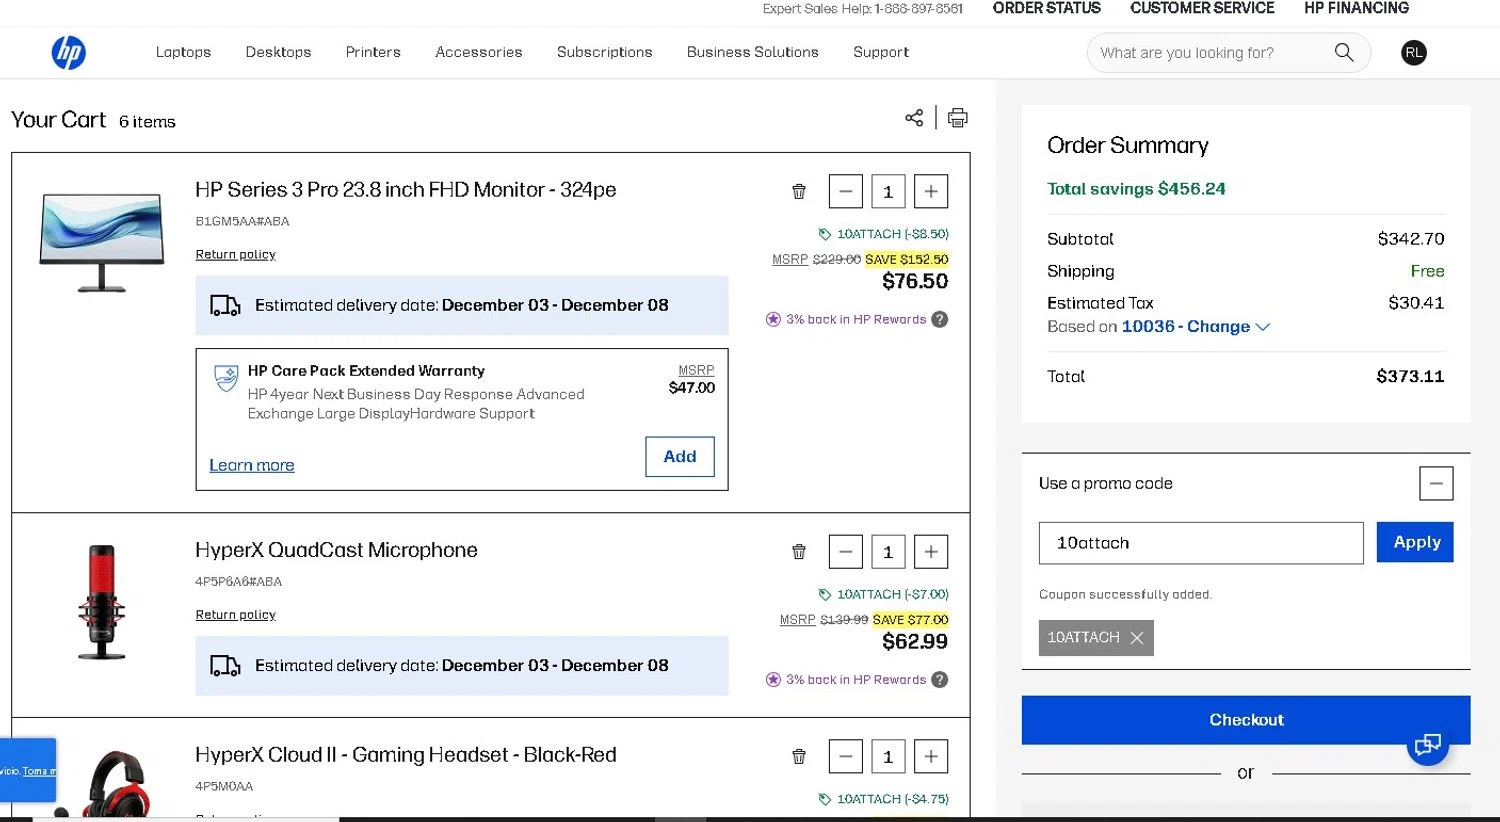Open Learn more about Care Pack

pos(252,465)
